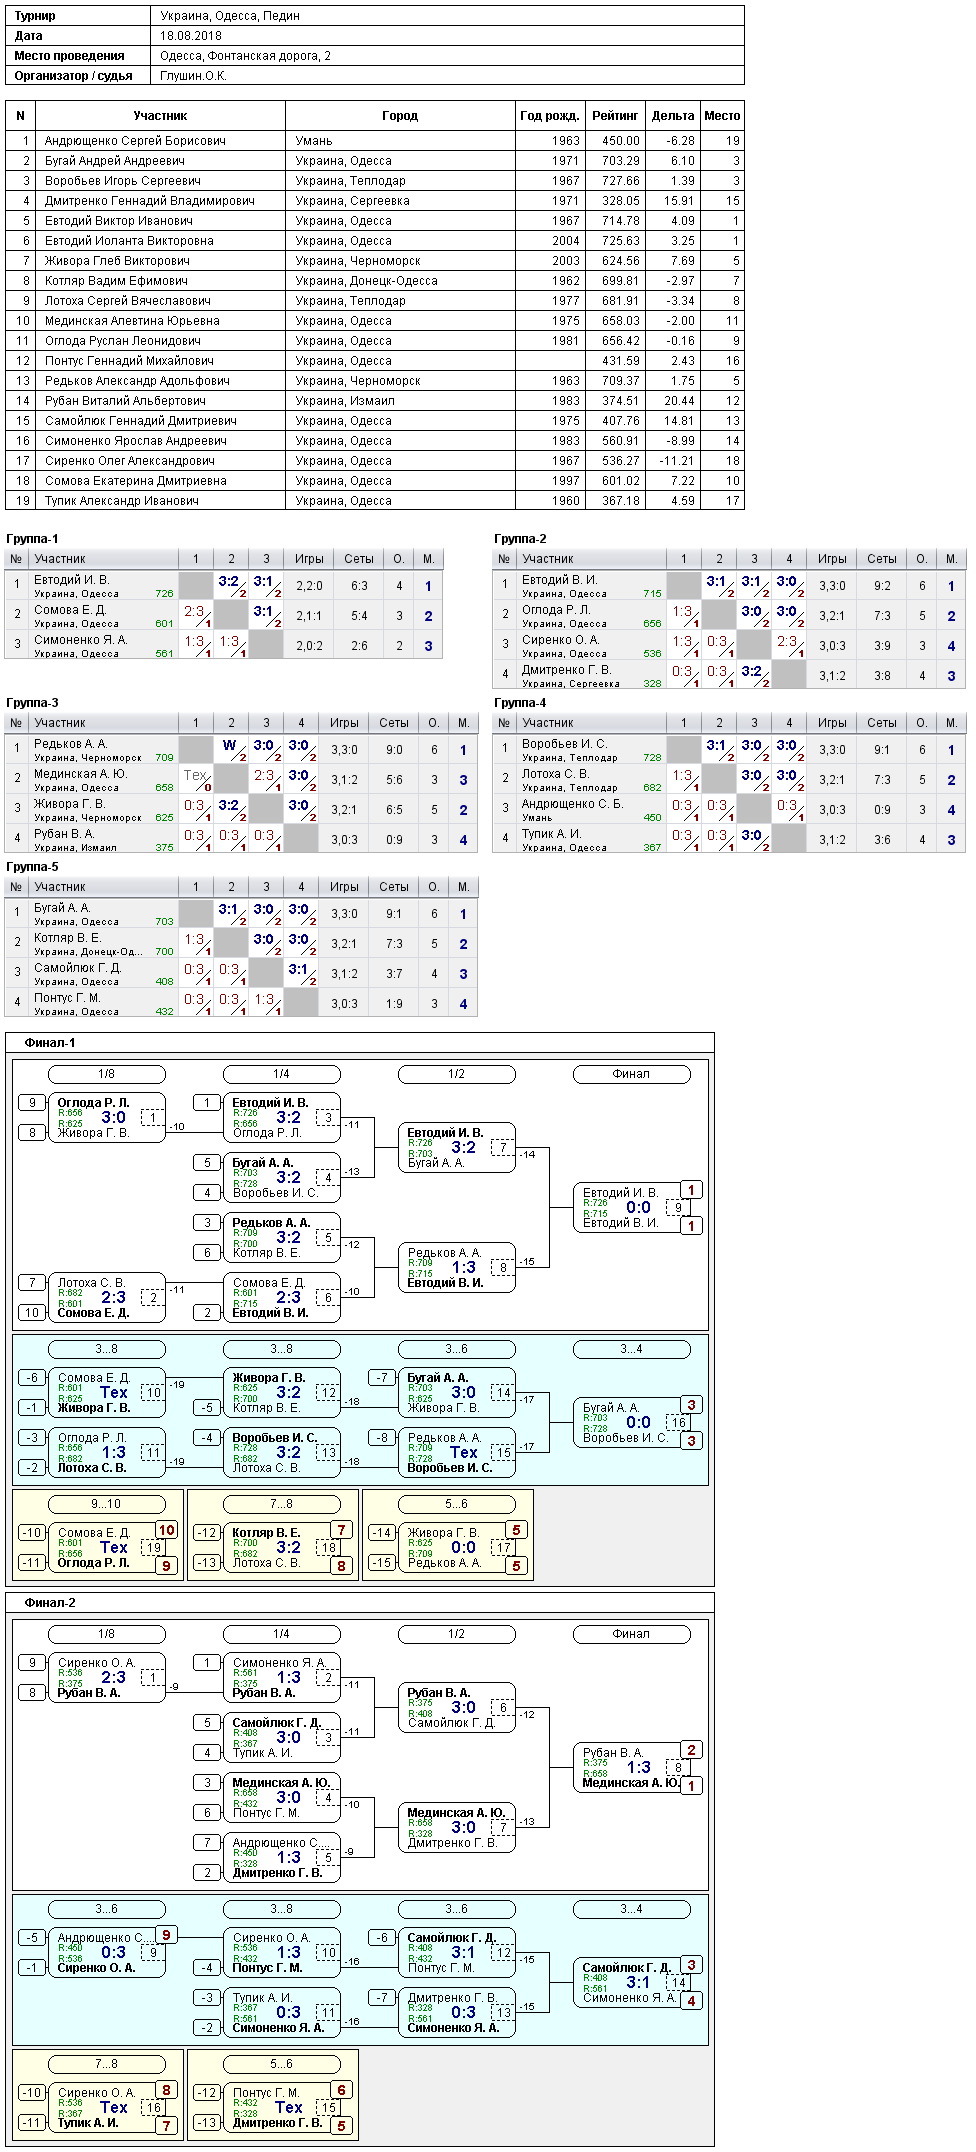Select the organizer name 'Глушин.О.К.'
Image resolution: width=976 pixels, height=2152 pixels.
(x=193, y=76)
